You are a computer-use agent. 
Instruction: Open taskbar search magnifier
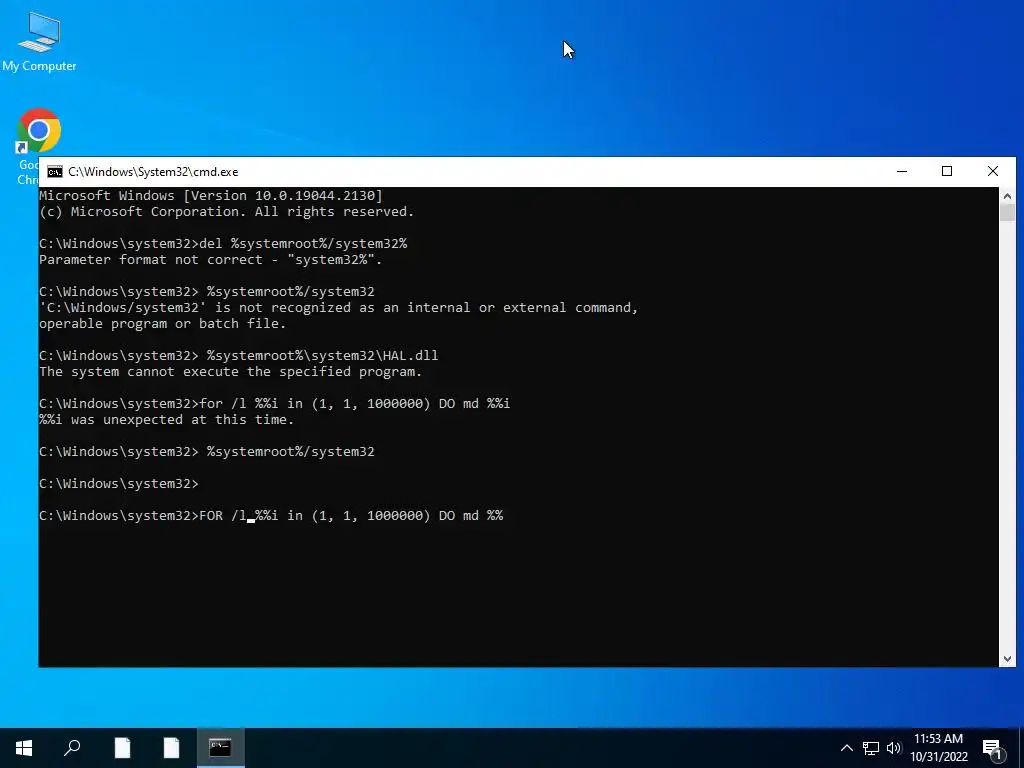[x=72, y=748]
